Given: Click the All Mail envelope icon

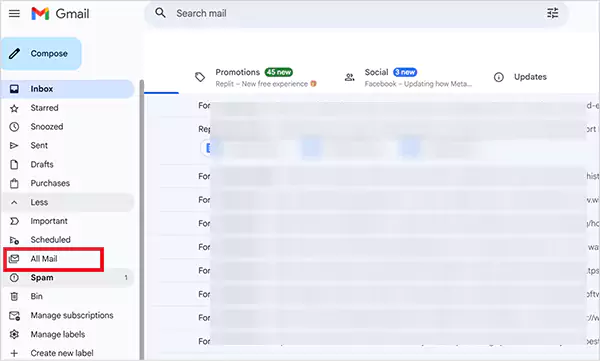Looking at the screenshot, I should (14, 259).
